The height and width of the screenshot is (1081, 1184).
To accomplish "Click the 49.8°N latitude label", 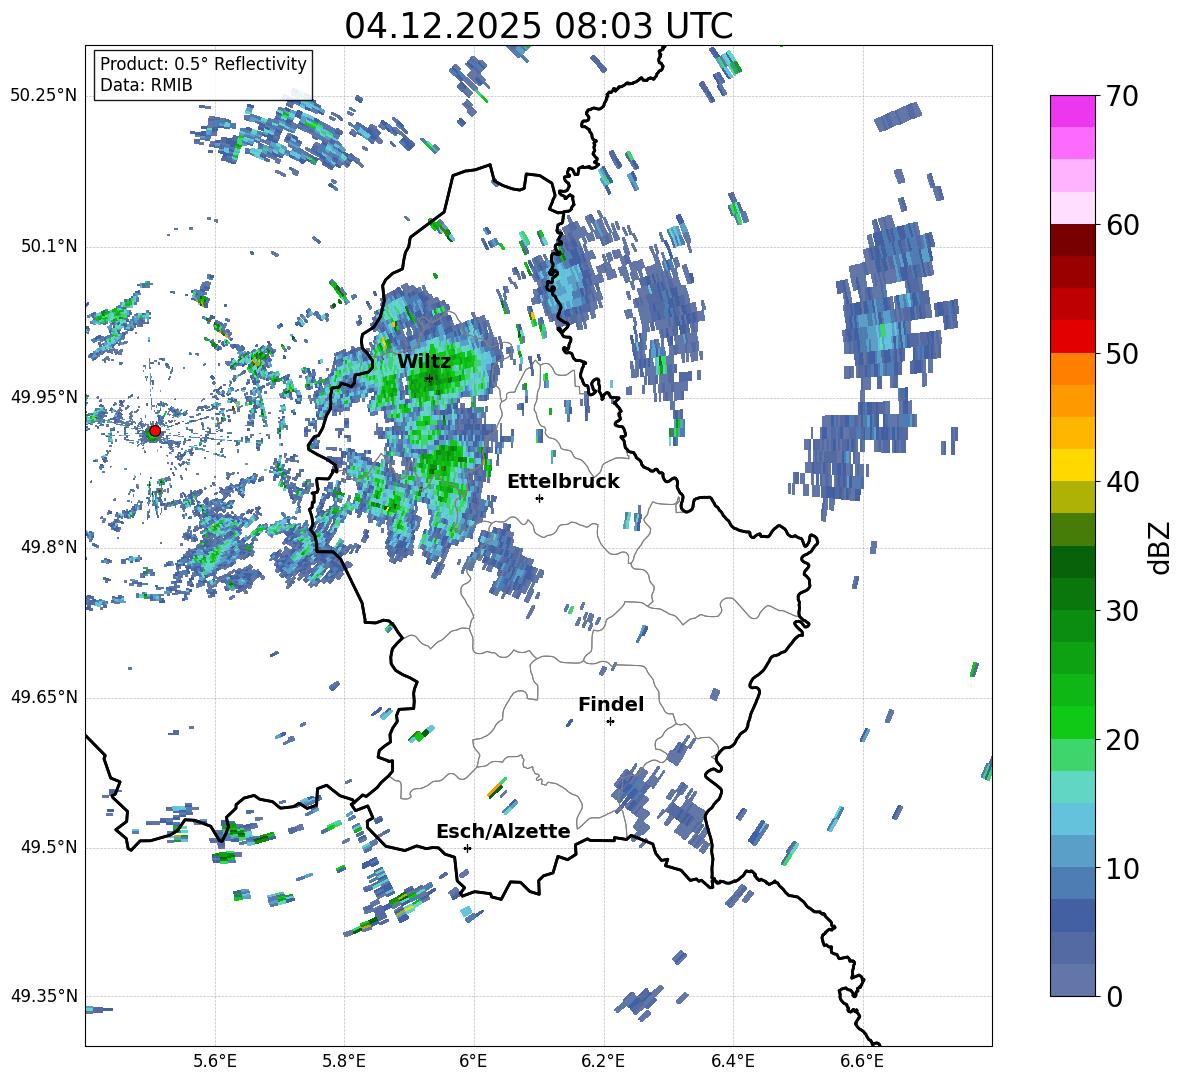I will tap(49, 547).
